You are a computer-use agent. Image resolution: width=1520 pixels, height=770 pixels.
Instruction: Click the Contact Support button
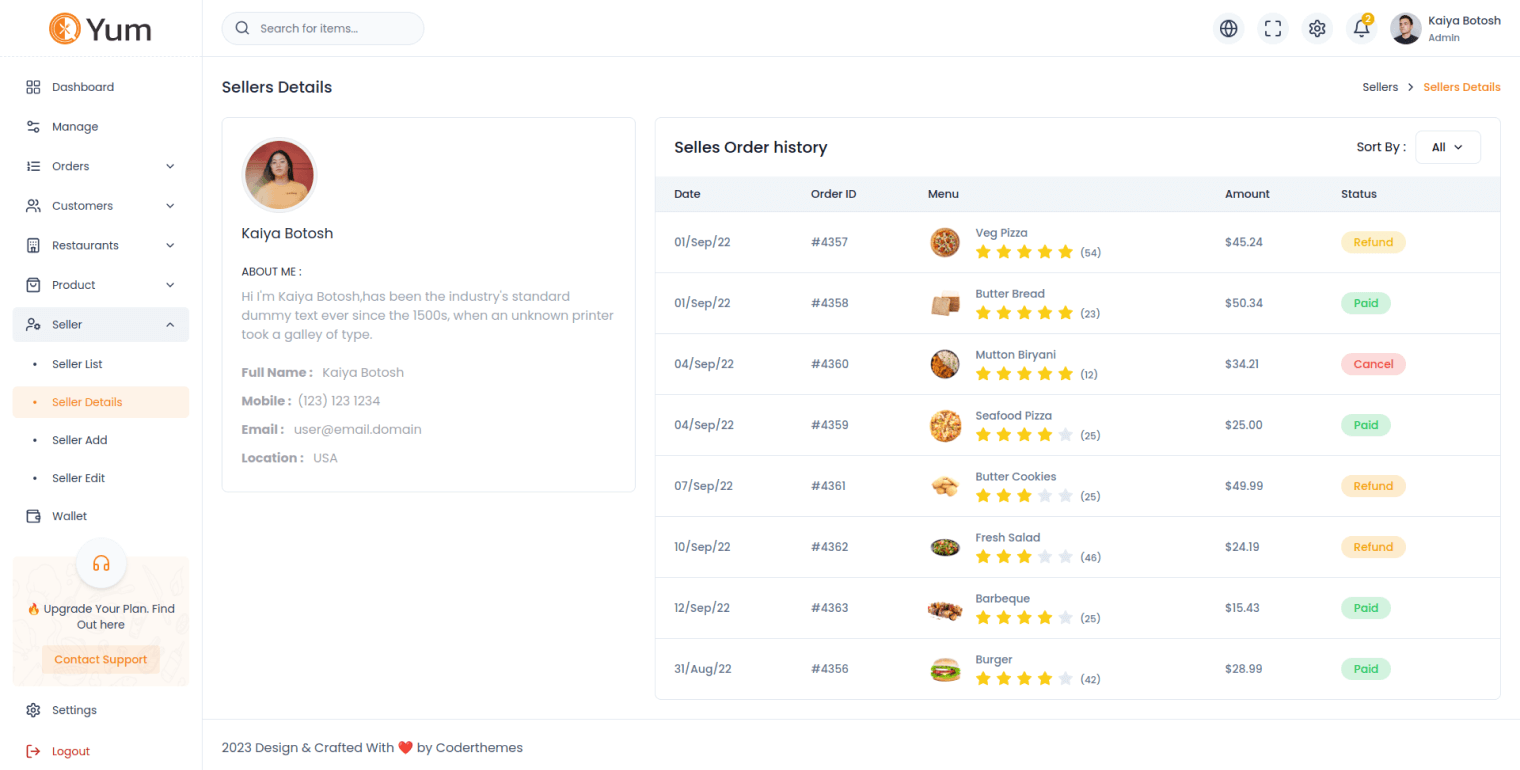[101, 660]
